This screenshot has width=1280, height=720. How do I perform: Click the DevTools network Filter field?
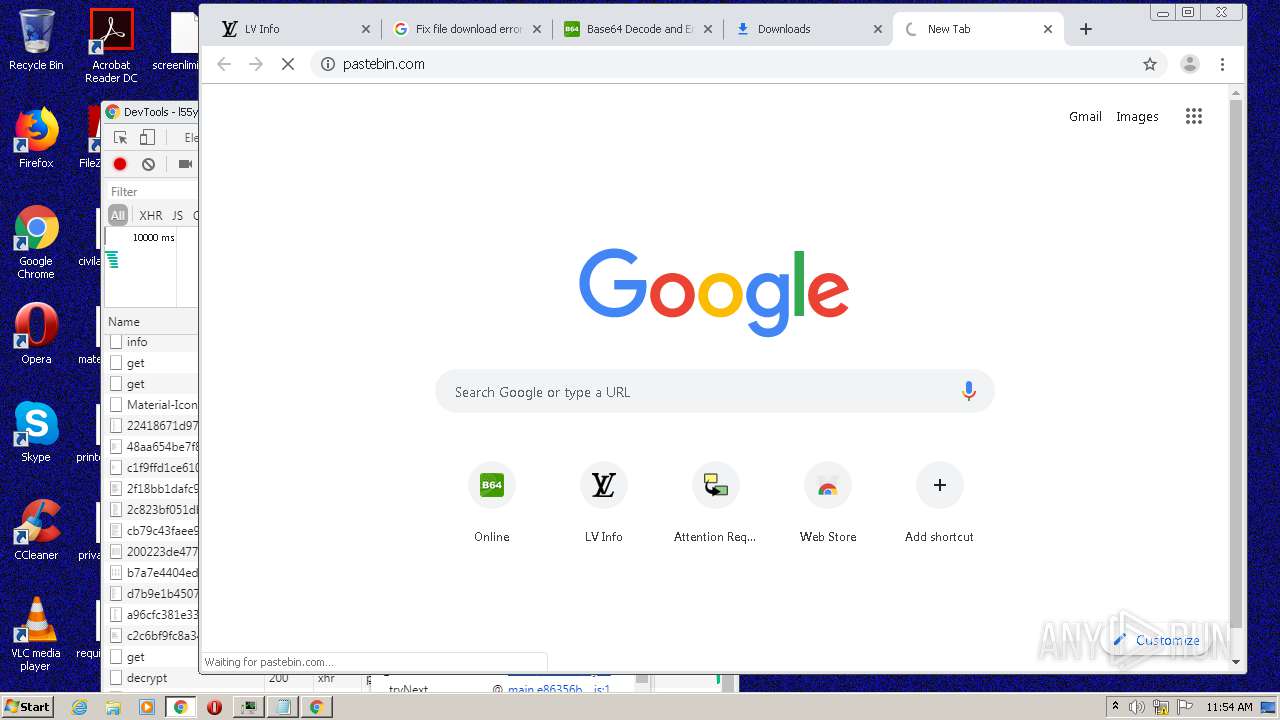pos(152,191)
